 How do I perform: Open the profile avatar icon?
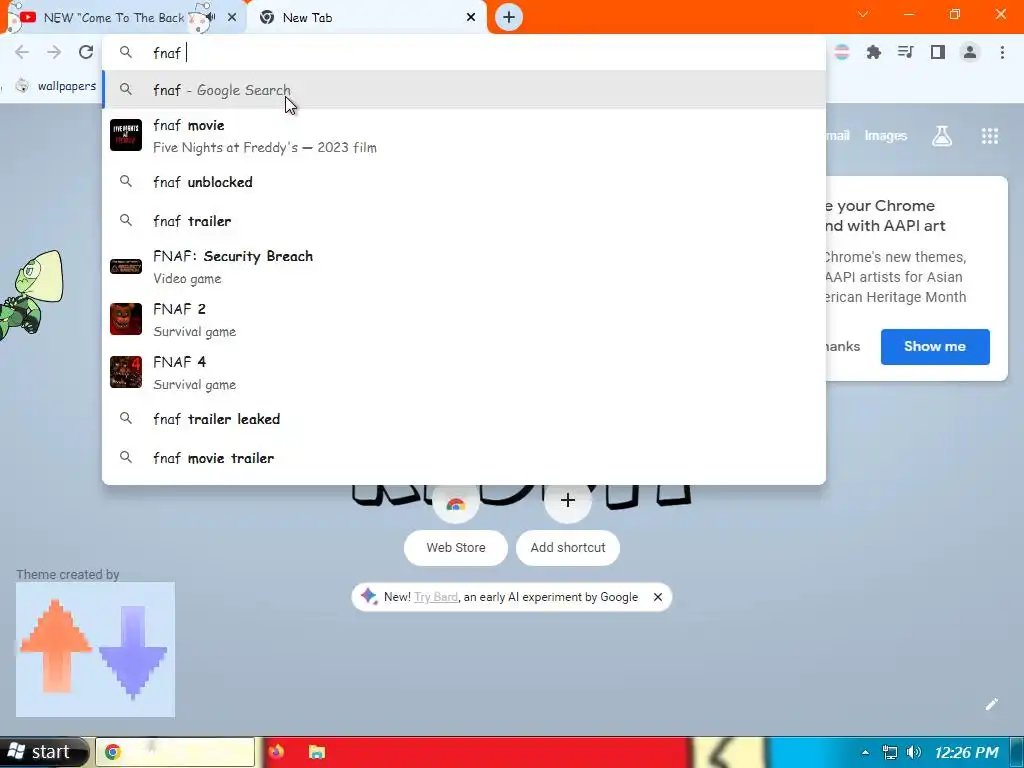pos(970,52)
